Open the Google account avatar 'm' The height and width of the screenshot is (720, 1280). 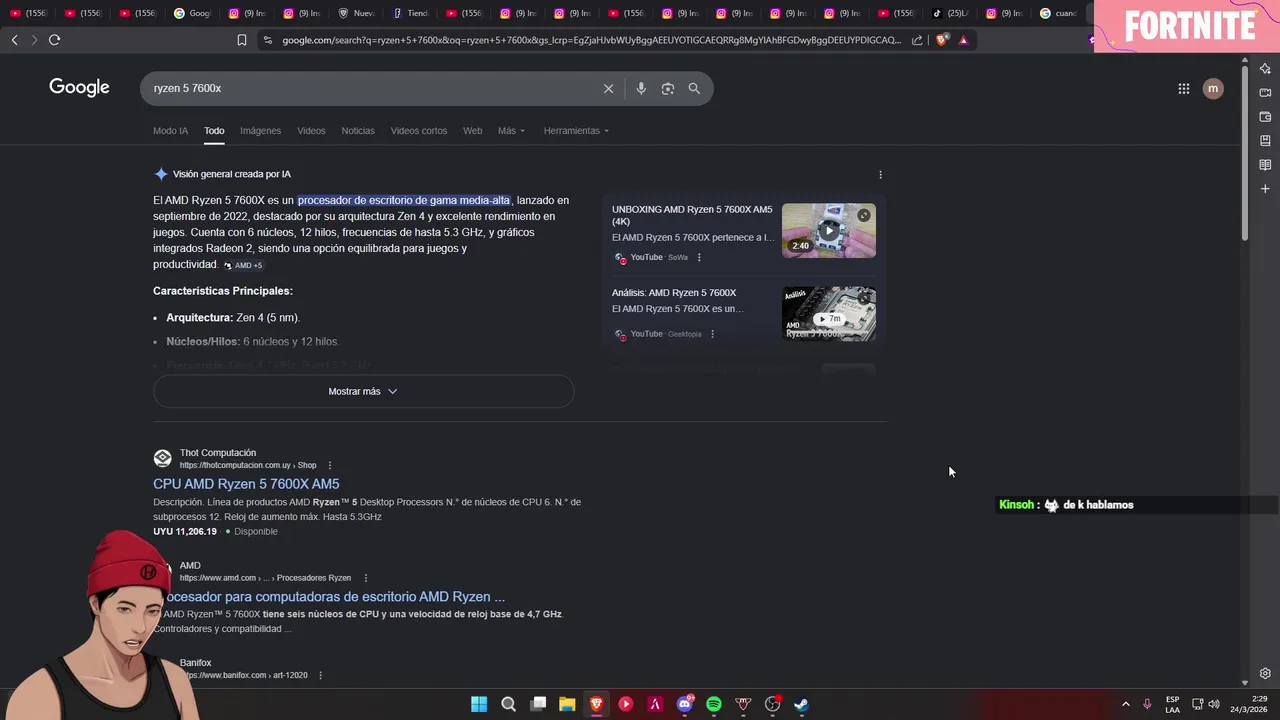(1213, 88)
